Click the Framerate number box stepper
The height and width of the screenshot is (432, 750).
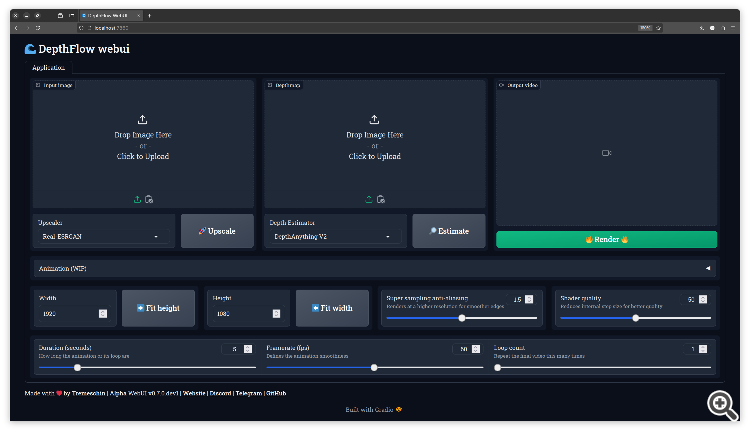pos(476,349)
